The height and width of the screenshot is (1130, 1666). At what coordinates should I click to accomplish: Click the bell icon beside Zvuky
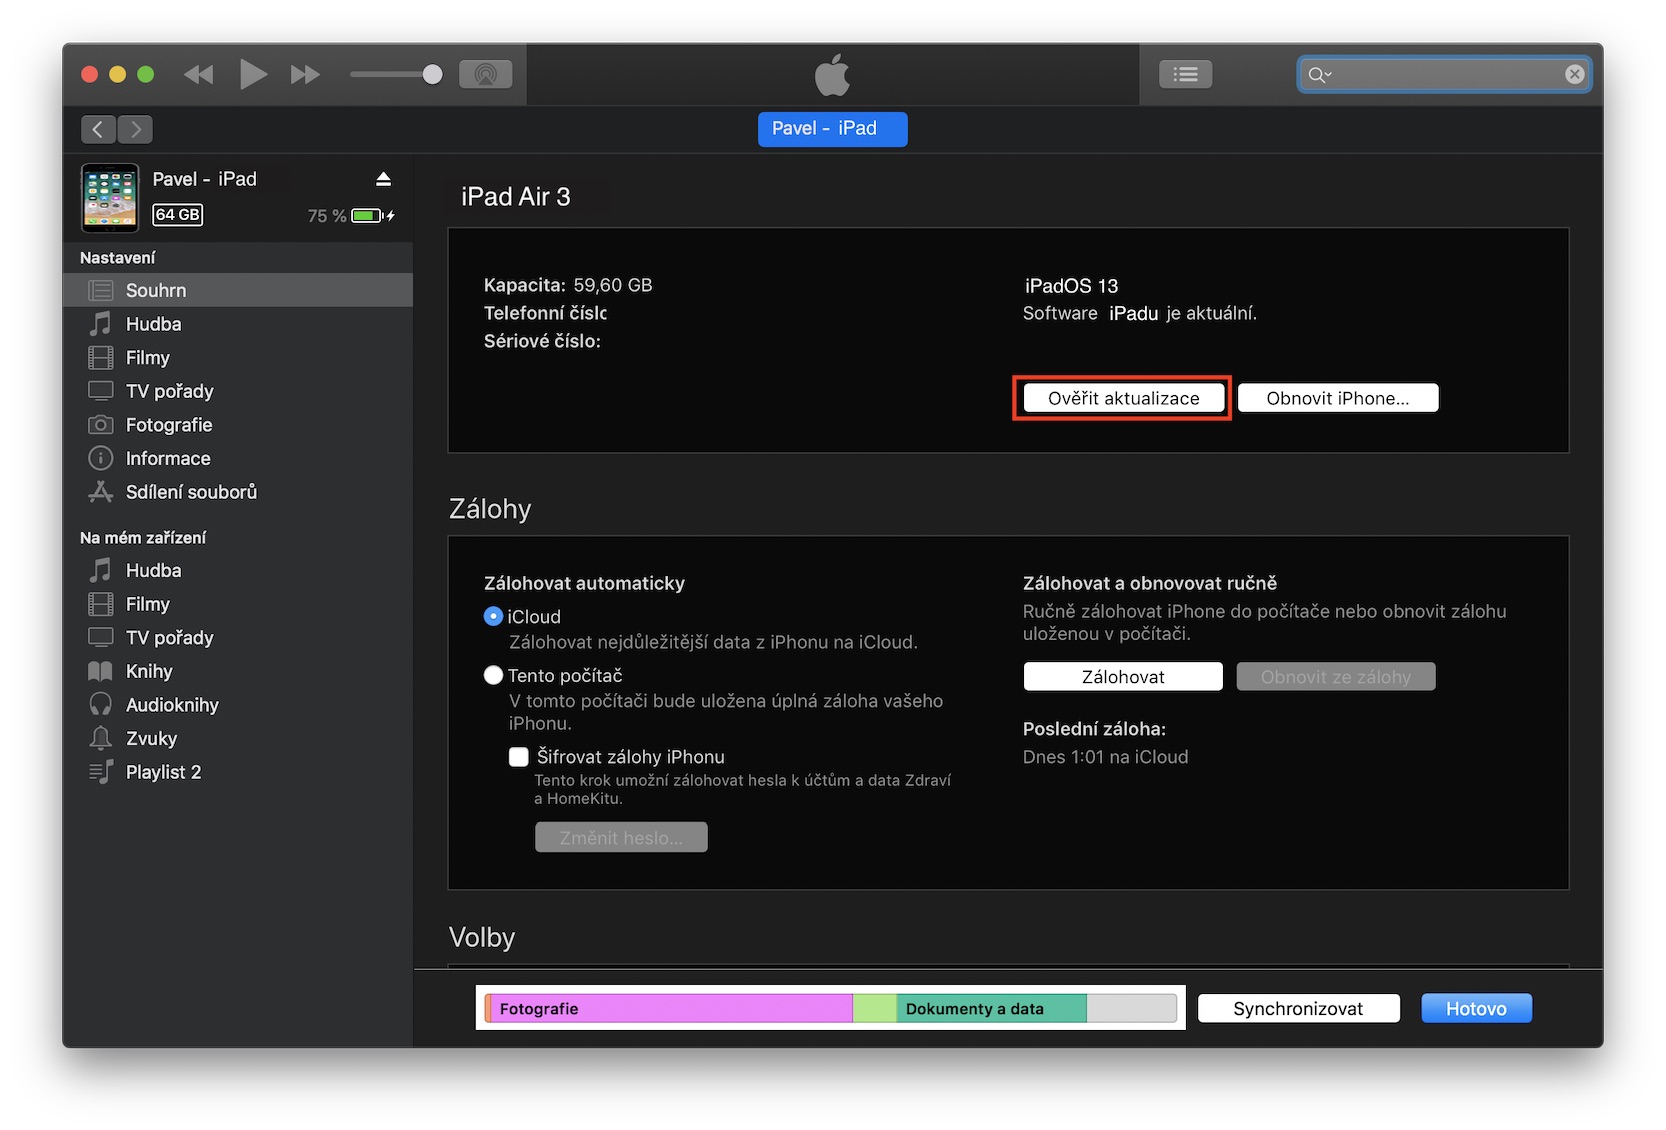[101, 738]
